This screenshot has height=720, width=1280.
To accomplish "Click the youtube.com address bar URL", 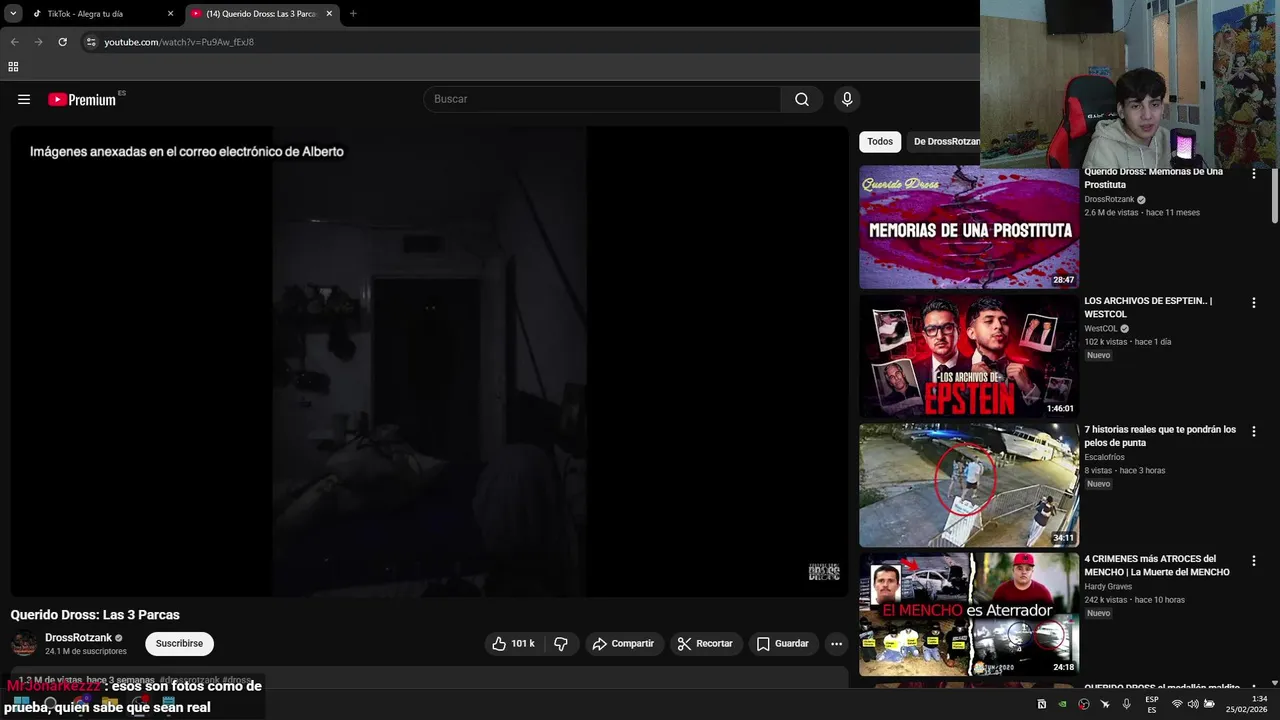I will coord(179,42).
